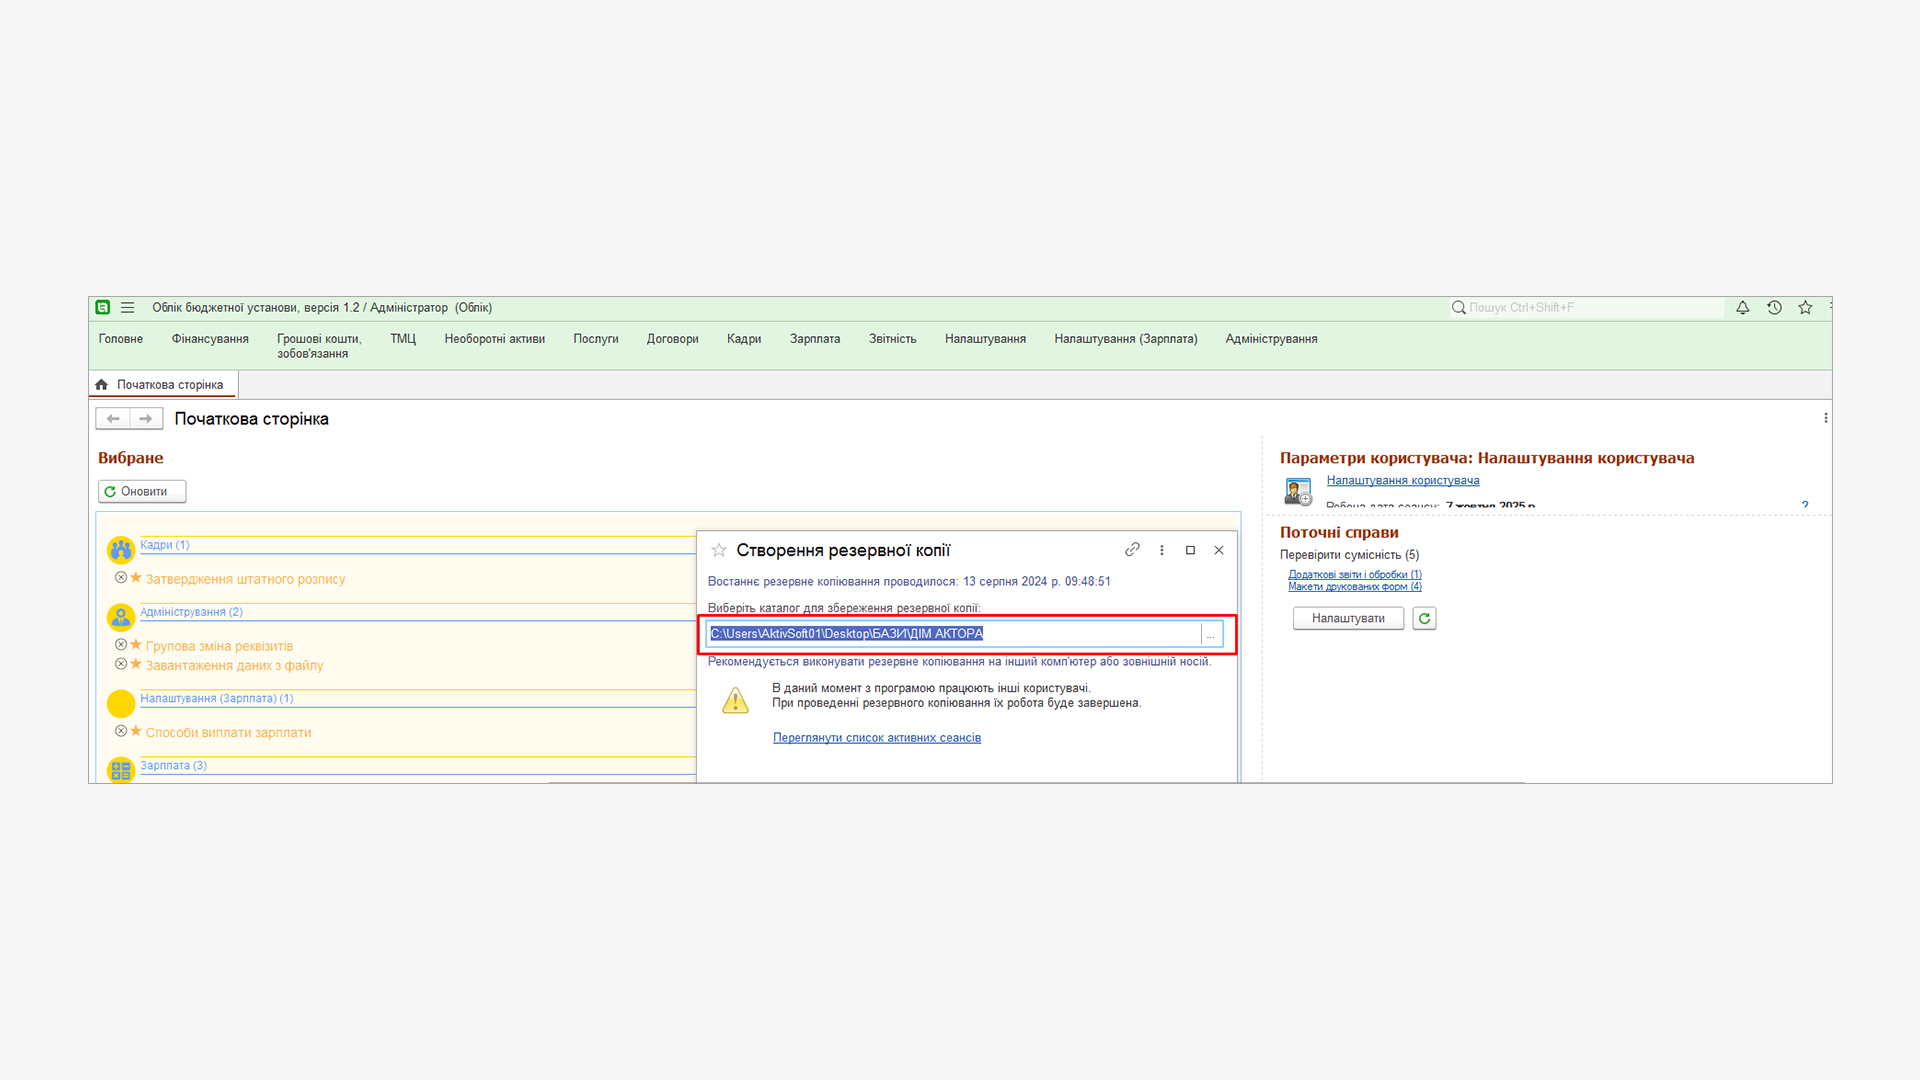Click the Оновити button
This screenshot has height=1080, width=1920.
point(142,492)
